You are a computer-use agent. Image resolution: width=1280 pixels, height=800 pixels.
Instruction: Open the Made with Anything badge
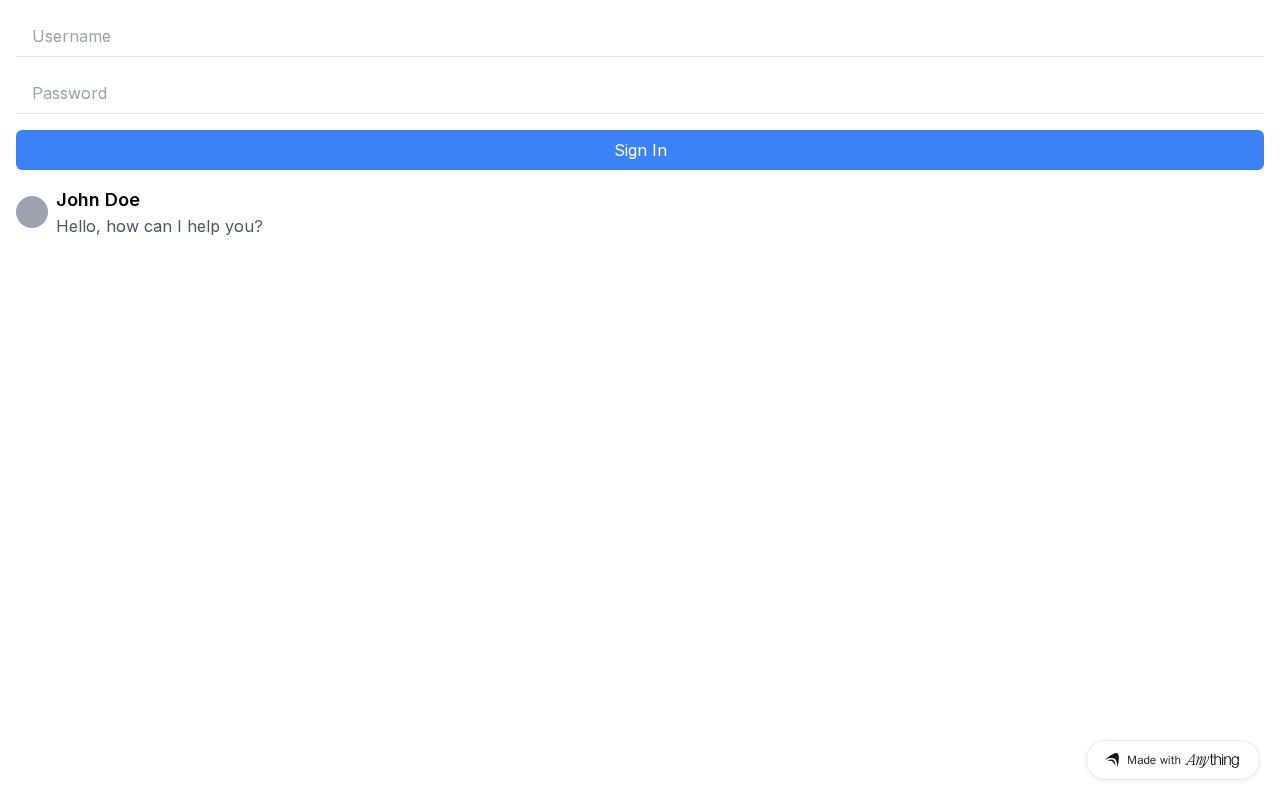click(x=1172, y=760)
